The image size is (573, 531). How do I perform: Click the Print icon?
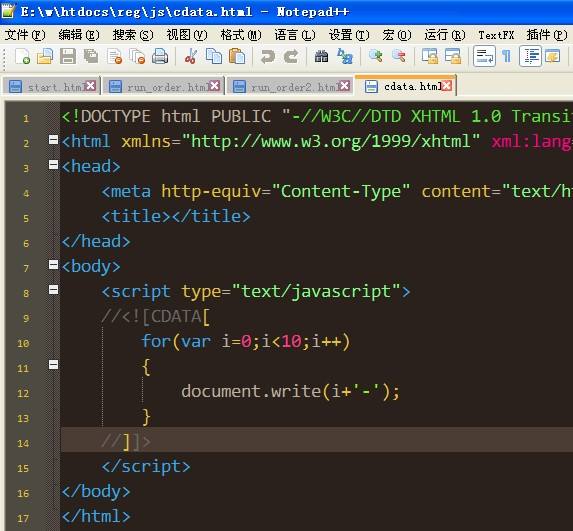point(160,57)
